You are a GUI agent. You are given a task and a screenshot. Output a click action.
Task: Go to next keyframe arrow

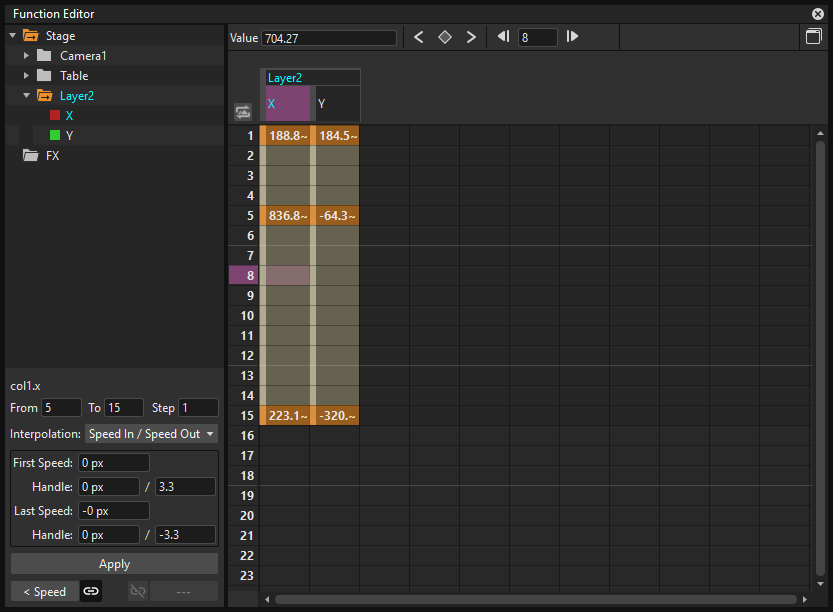[471, 37]
